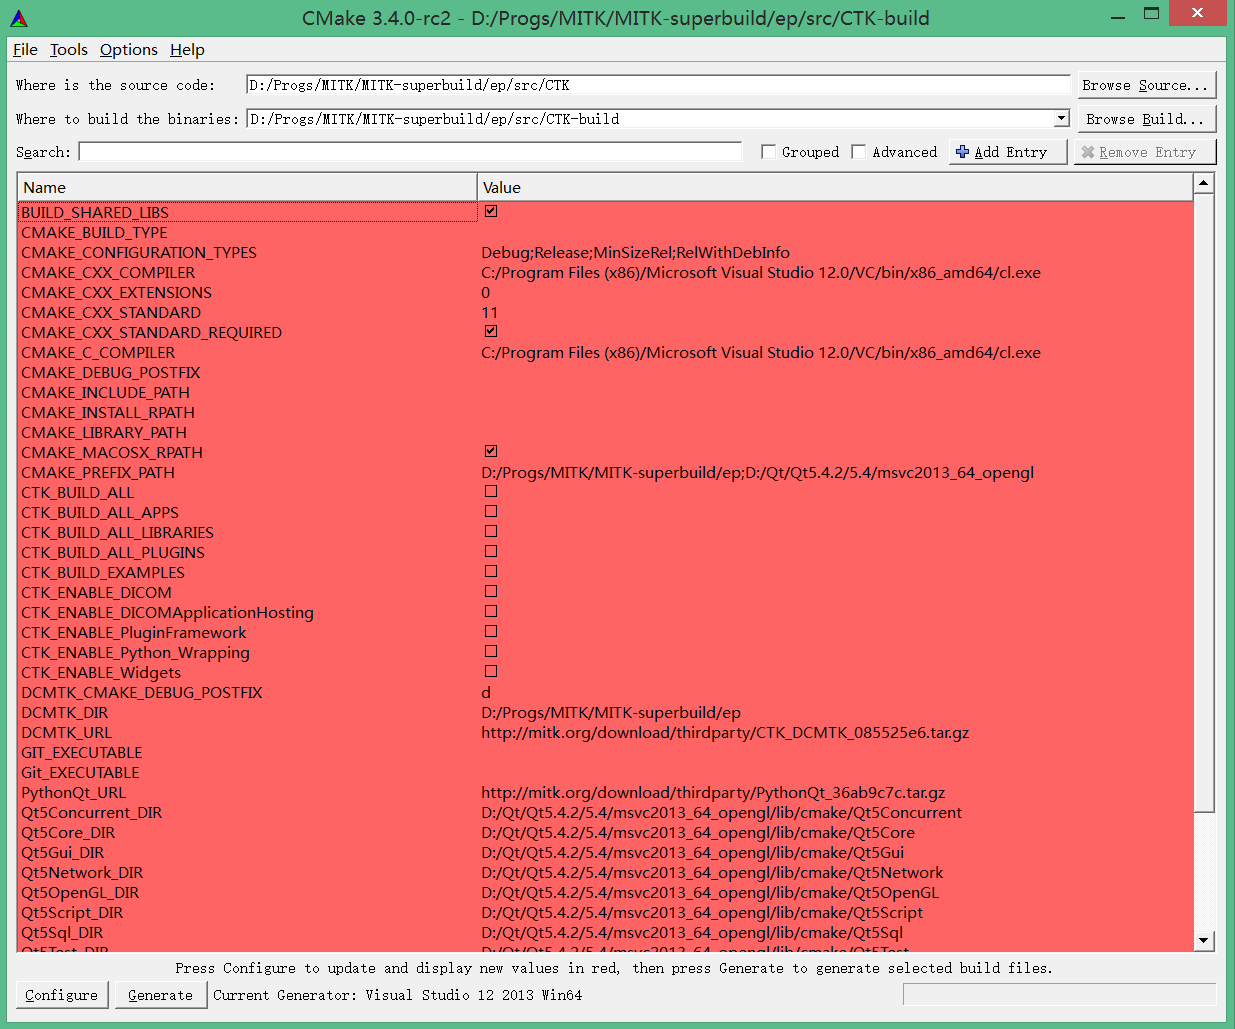Click the Add Entry button
The image size is (1235, 1029).
tap(1008, 152)
